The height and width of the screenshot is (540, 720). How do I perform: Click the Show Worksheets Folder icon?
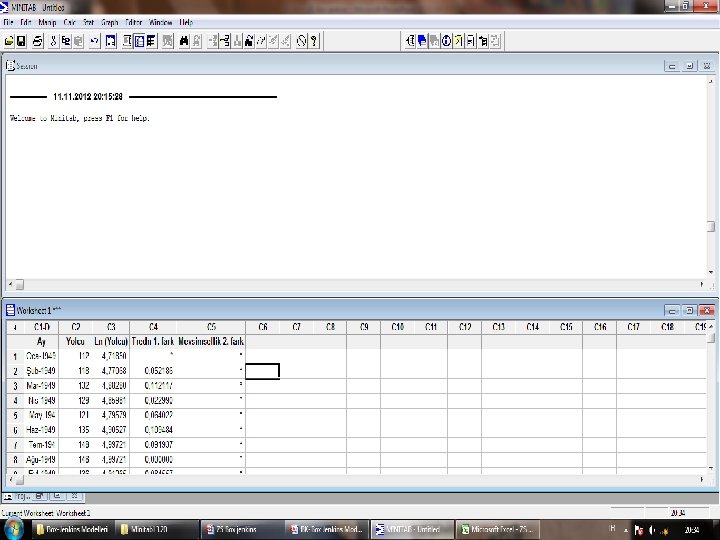pos(422,41)
